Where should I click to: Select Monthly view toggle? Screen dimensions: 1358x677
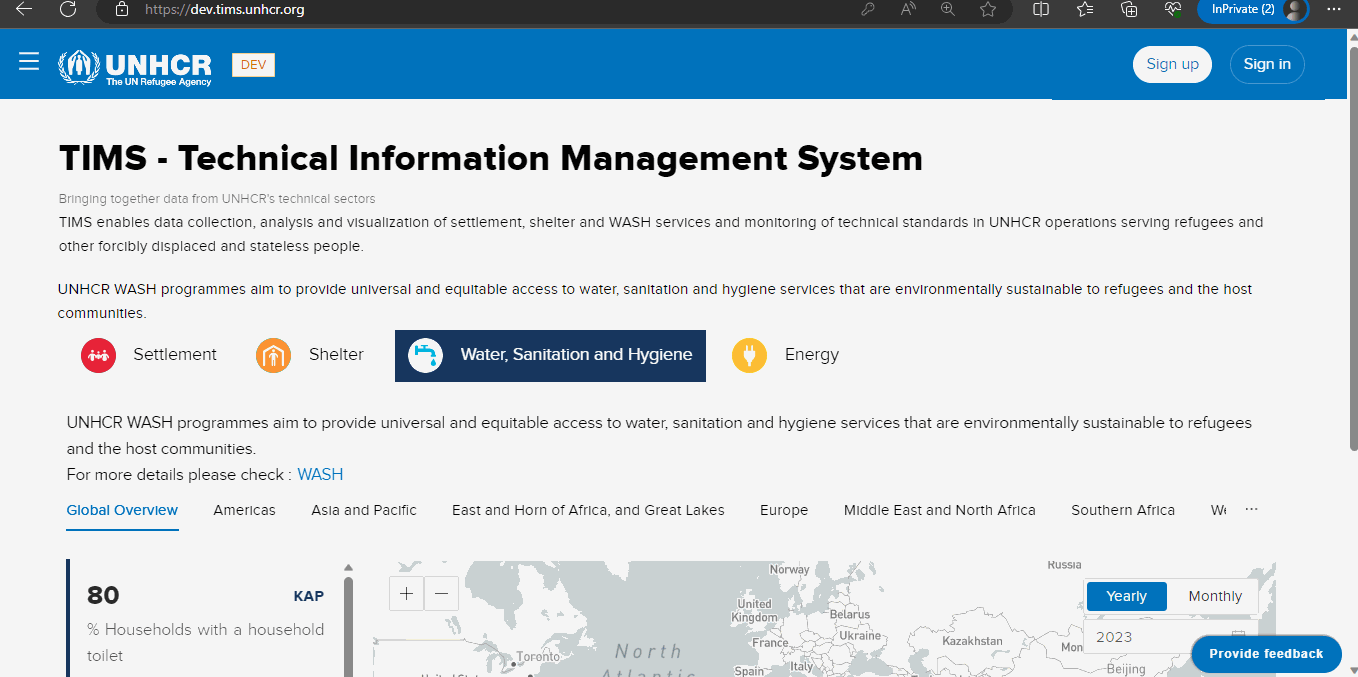click(x=1215, y=597)
